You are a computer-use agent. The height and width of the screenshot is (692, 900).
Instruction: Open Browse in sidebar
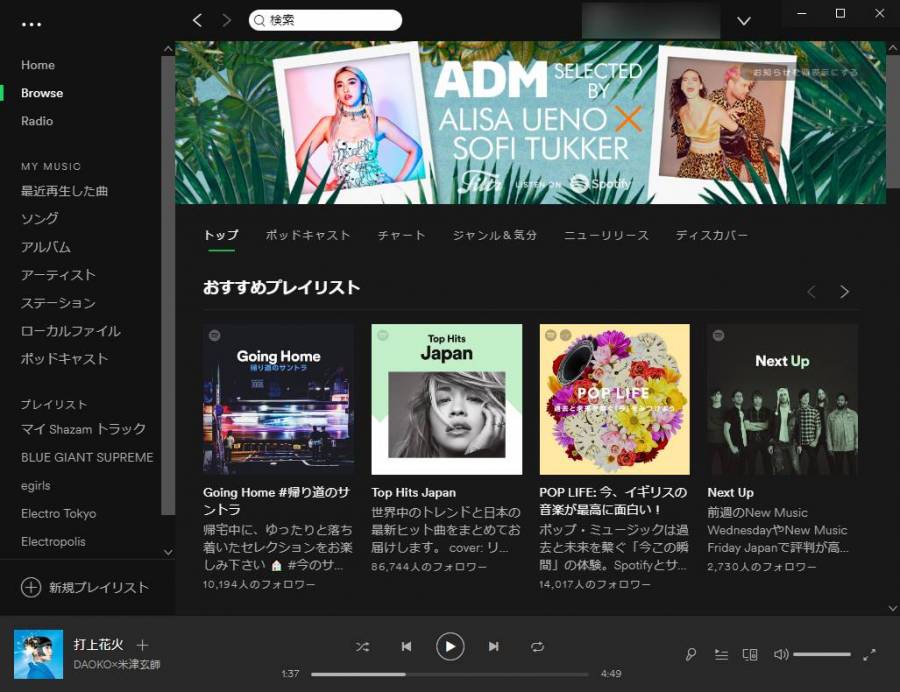(x=42, y=93)
